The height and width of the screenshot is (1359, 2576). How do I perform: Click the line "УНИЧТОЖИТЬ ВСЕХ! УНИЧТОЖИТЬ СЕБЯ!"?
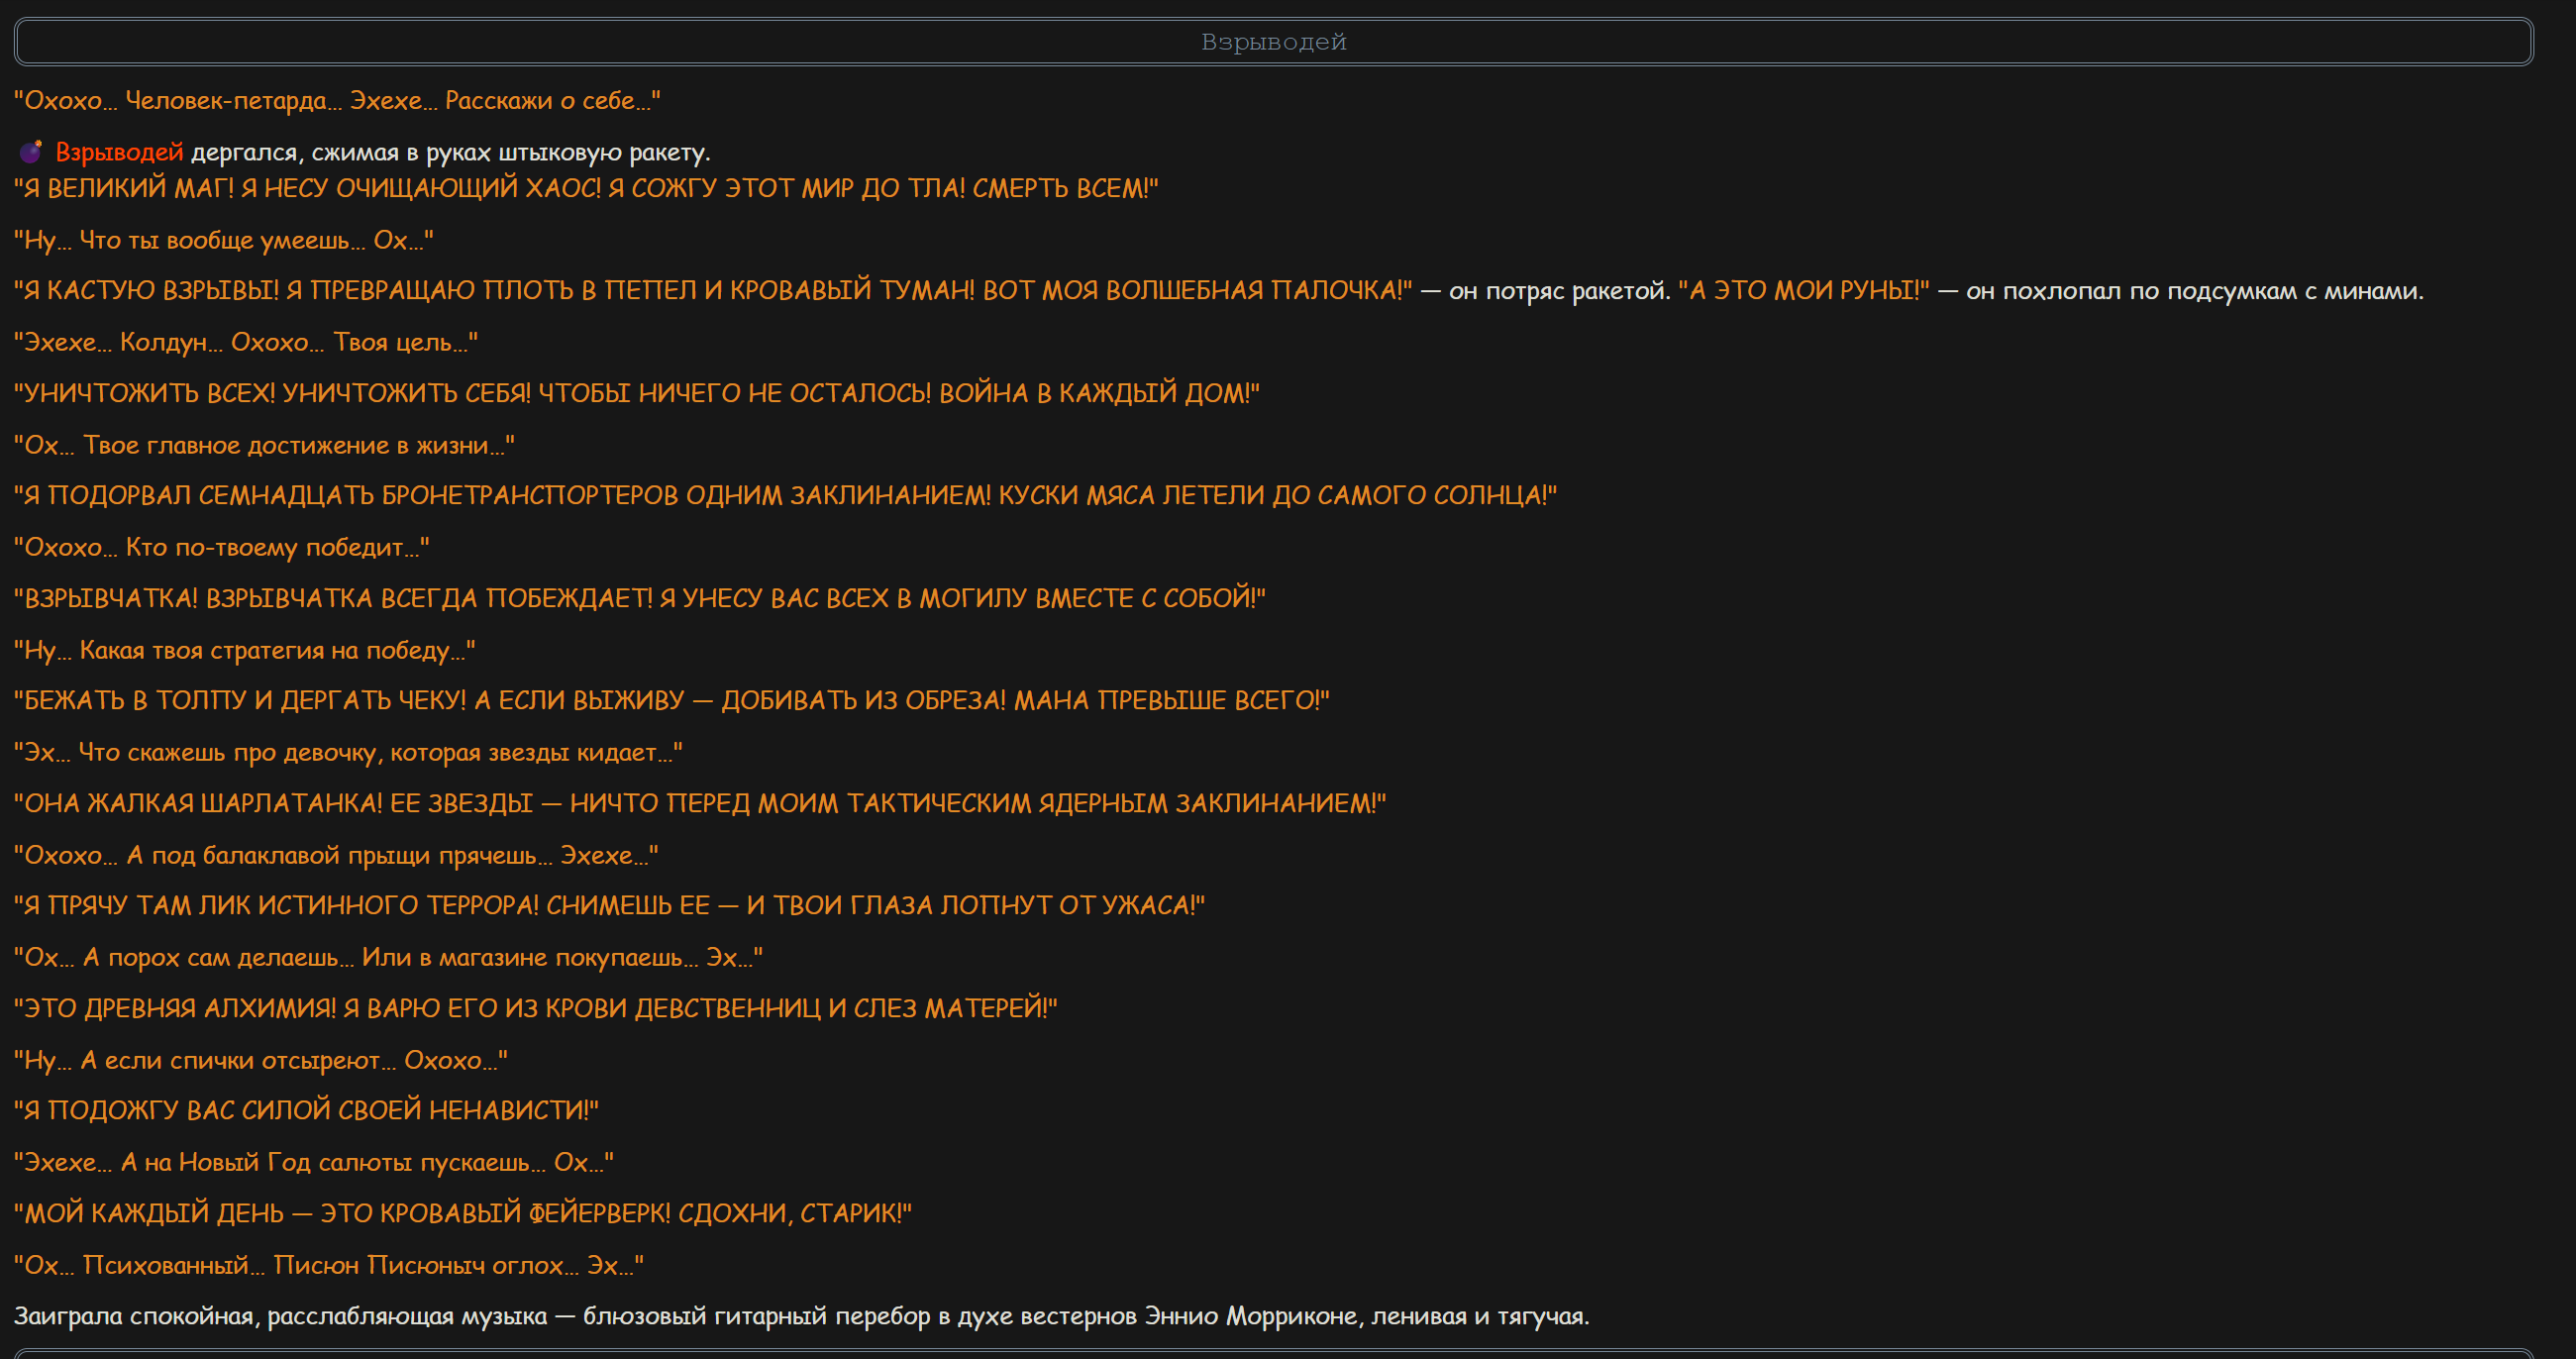click(636, 393)
